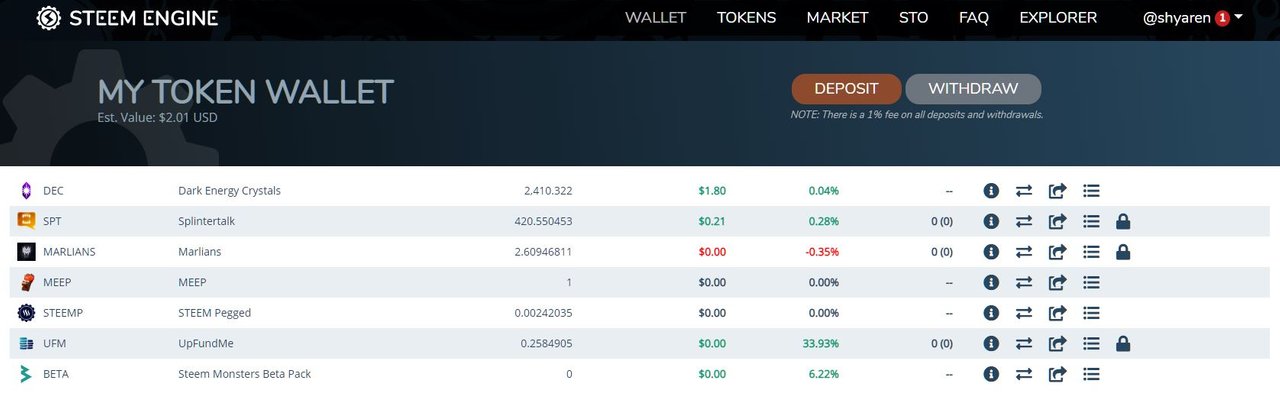Click the UFM token icon

[x=26, y=344]
